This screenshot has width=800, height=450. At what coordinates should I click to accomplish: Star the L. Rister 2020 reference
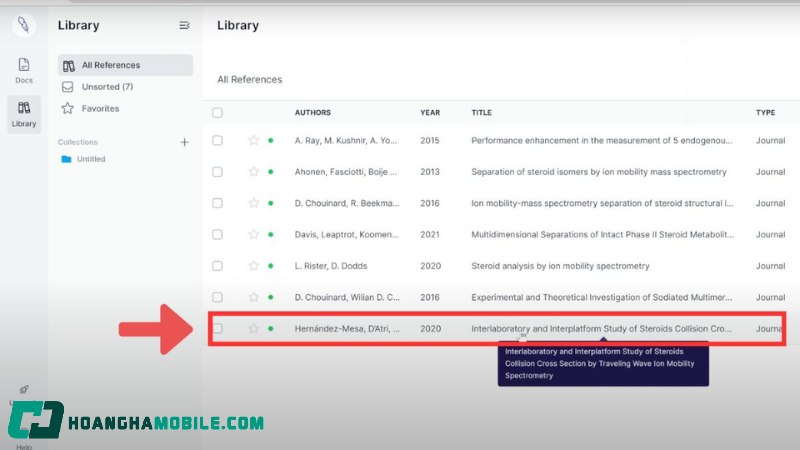(x=253, y=266)
